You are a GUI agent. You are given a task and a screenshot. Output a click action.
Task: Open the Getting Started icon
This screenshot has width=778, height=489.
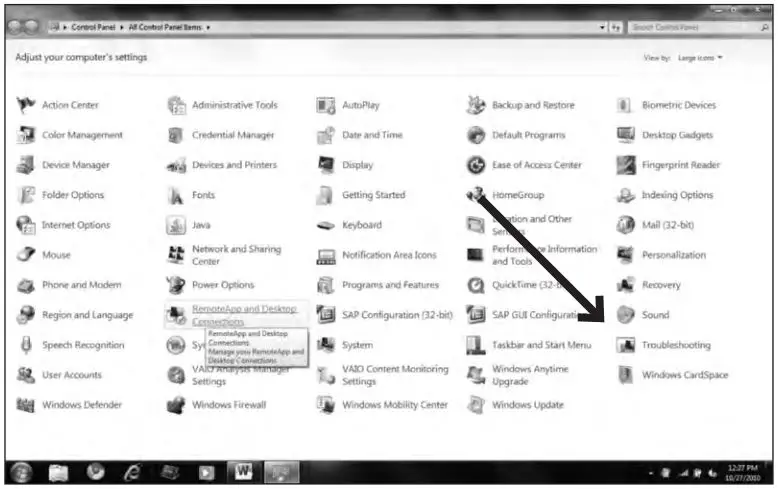pos(326,195)
